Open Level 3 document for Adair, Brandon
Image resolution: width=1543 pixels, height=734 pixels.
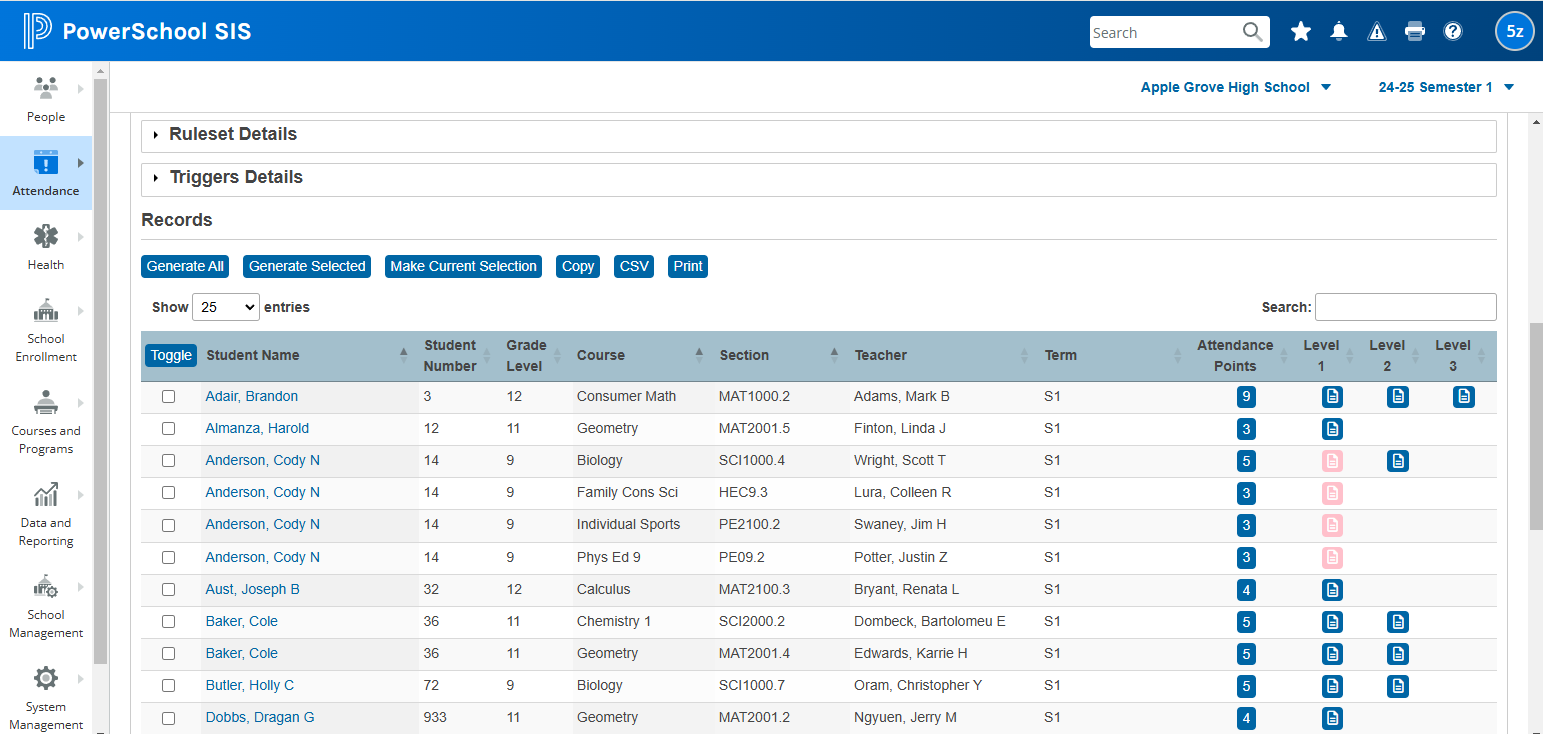tap(1464, 397)
